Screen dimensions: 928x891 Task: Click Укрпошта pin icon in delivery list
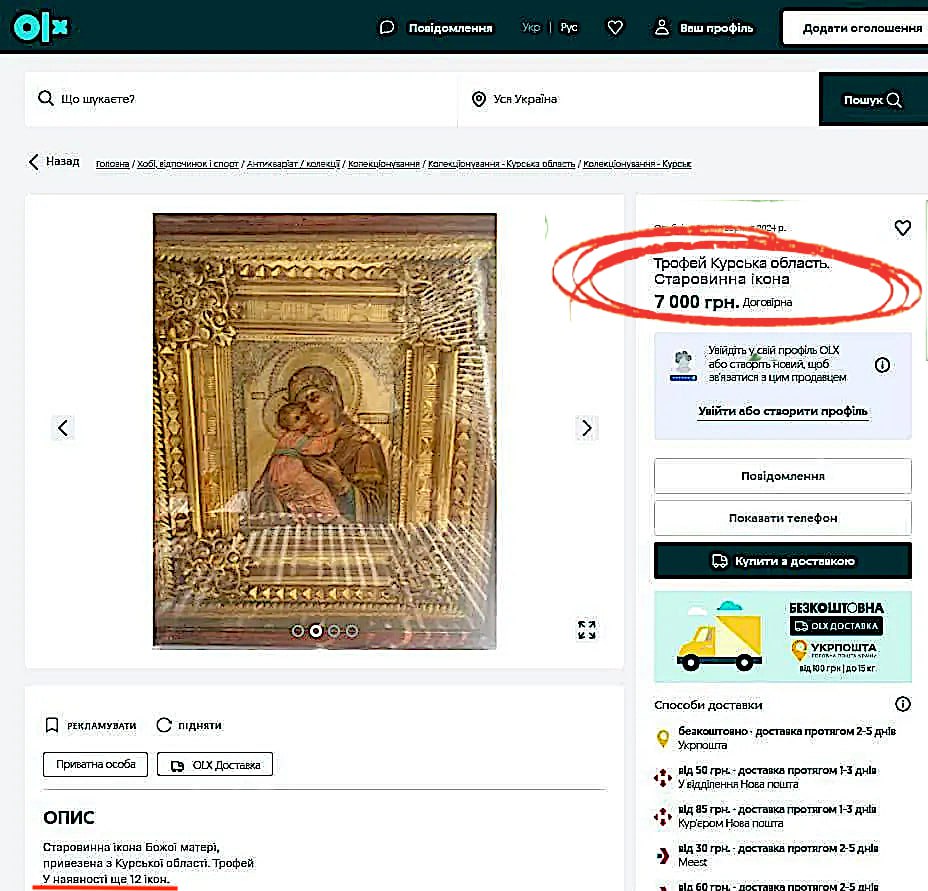pos(663,738)
